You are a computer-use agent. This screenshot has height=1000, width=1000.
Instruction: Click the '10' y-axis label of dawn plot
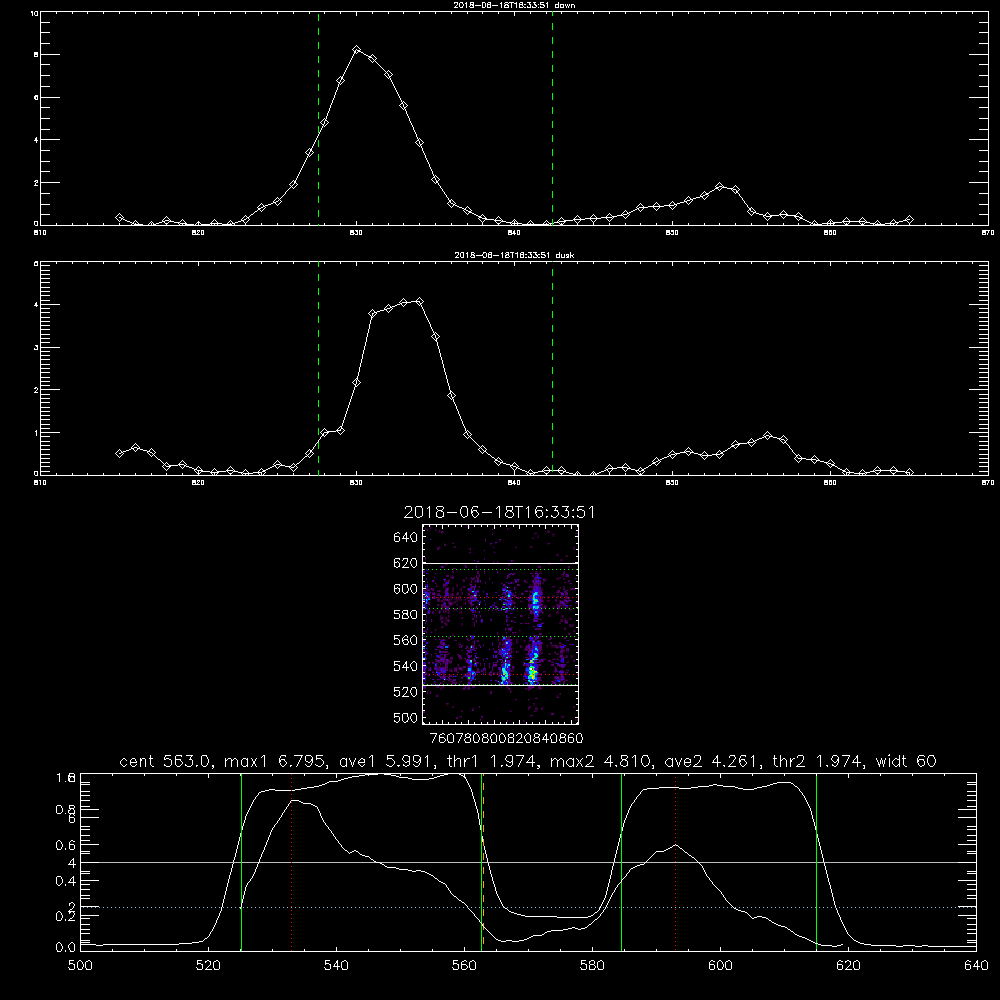tap(34, 13)
